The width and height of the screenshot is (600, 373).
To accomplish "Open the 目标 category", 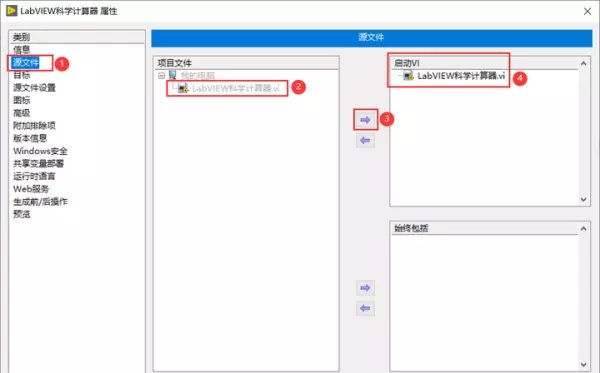I will point(21,75).
